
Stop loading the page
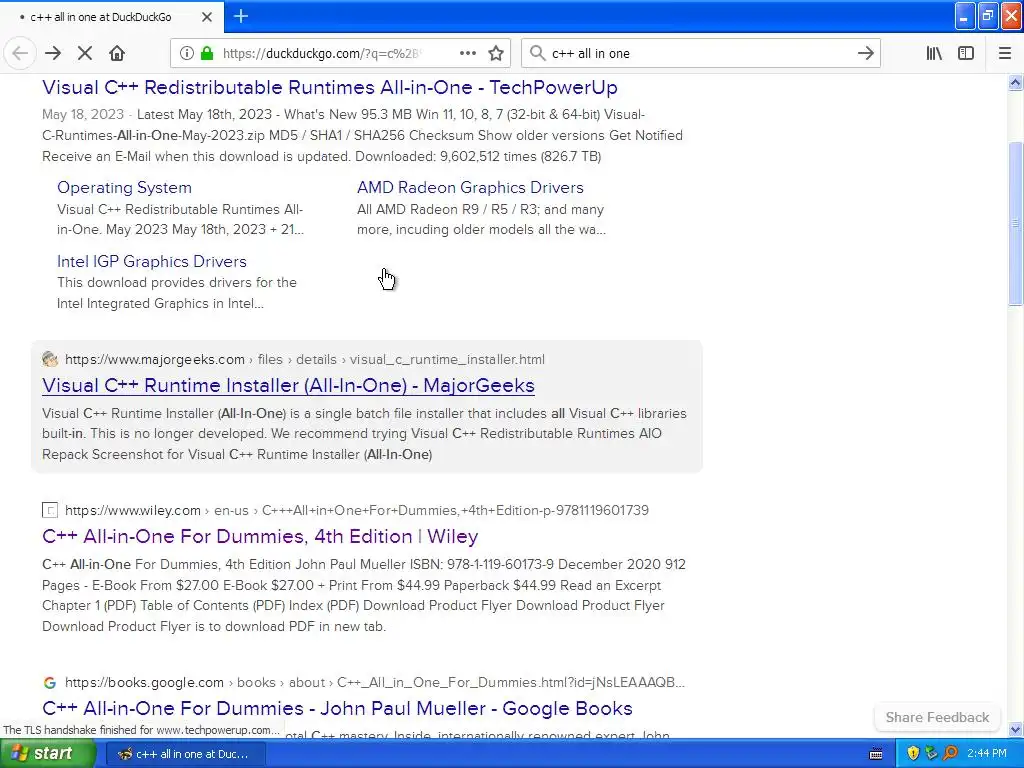point(85,54)
